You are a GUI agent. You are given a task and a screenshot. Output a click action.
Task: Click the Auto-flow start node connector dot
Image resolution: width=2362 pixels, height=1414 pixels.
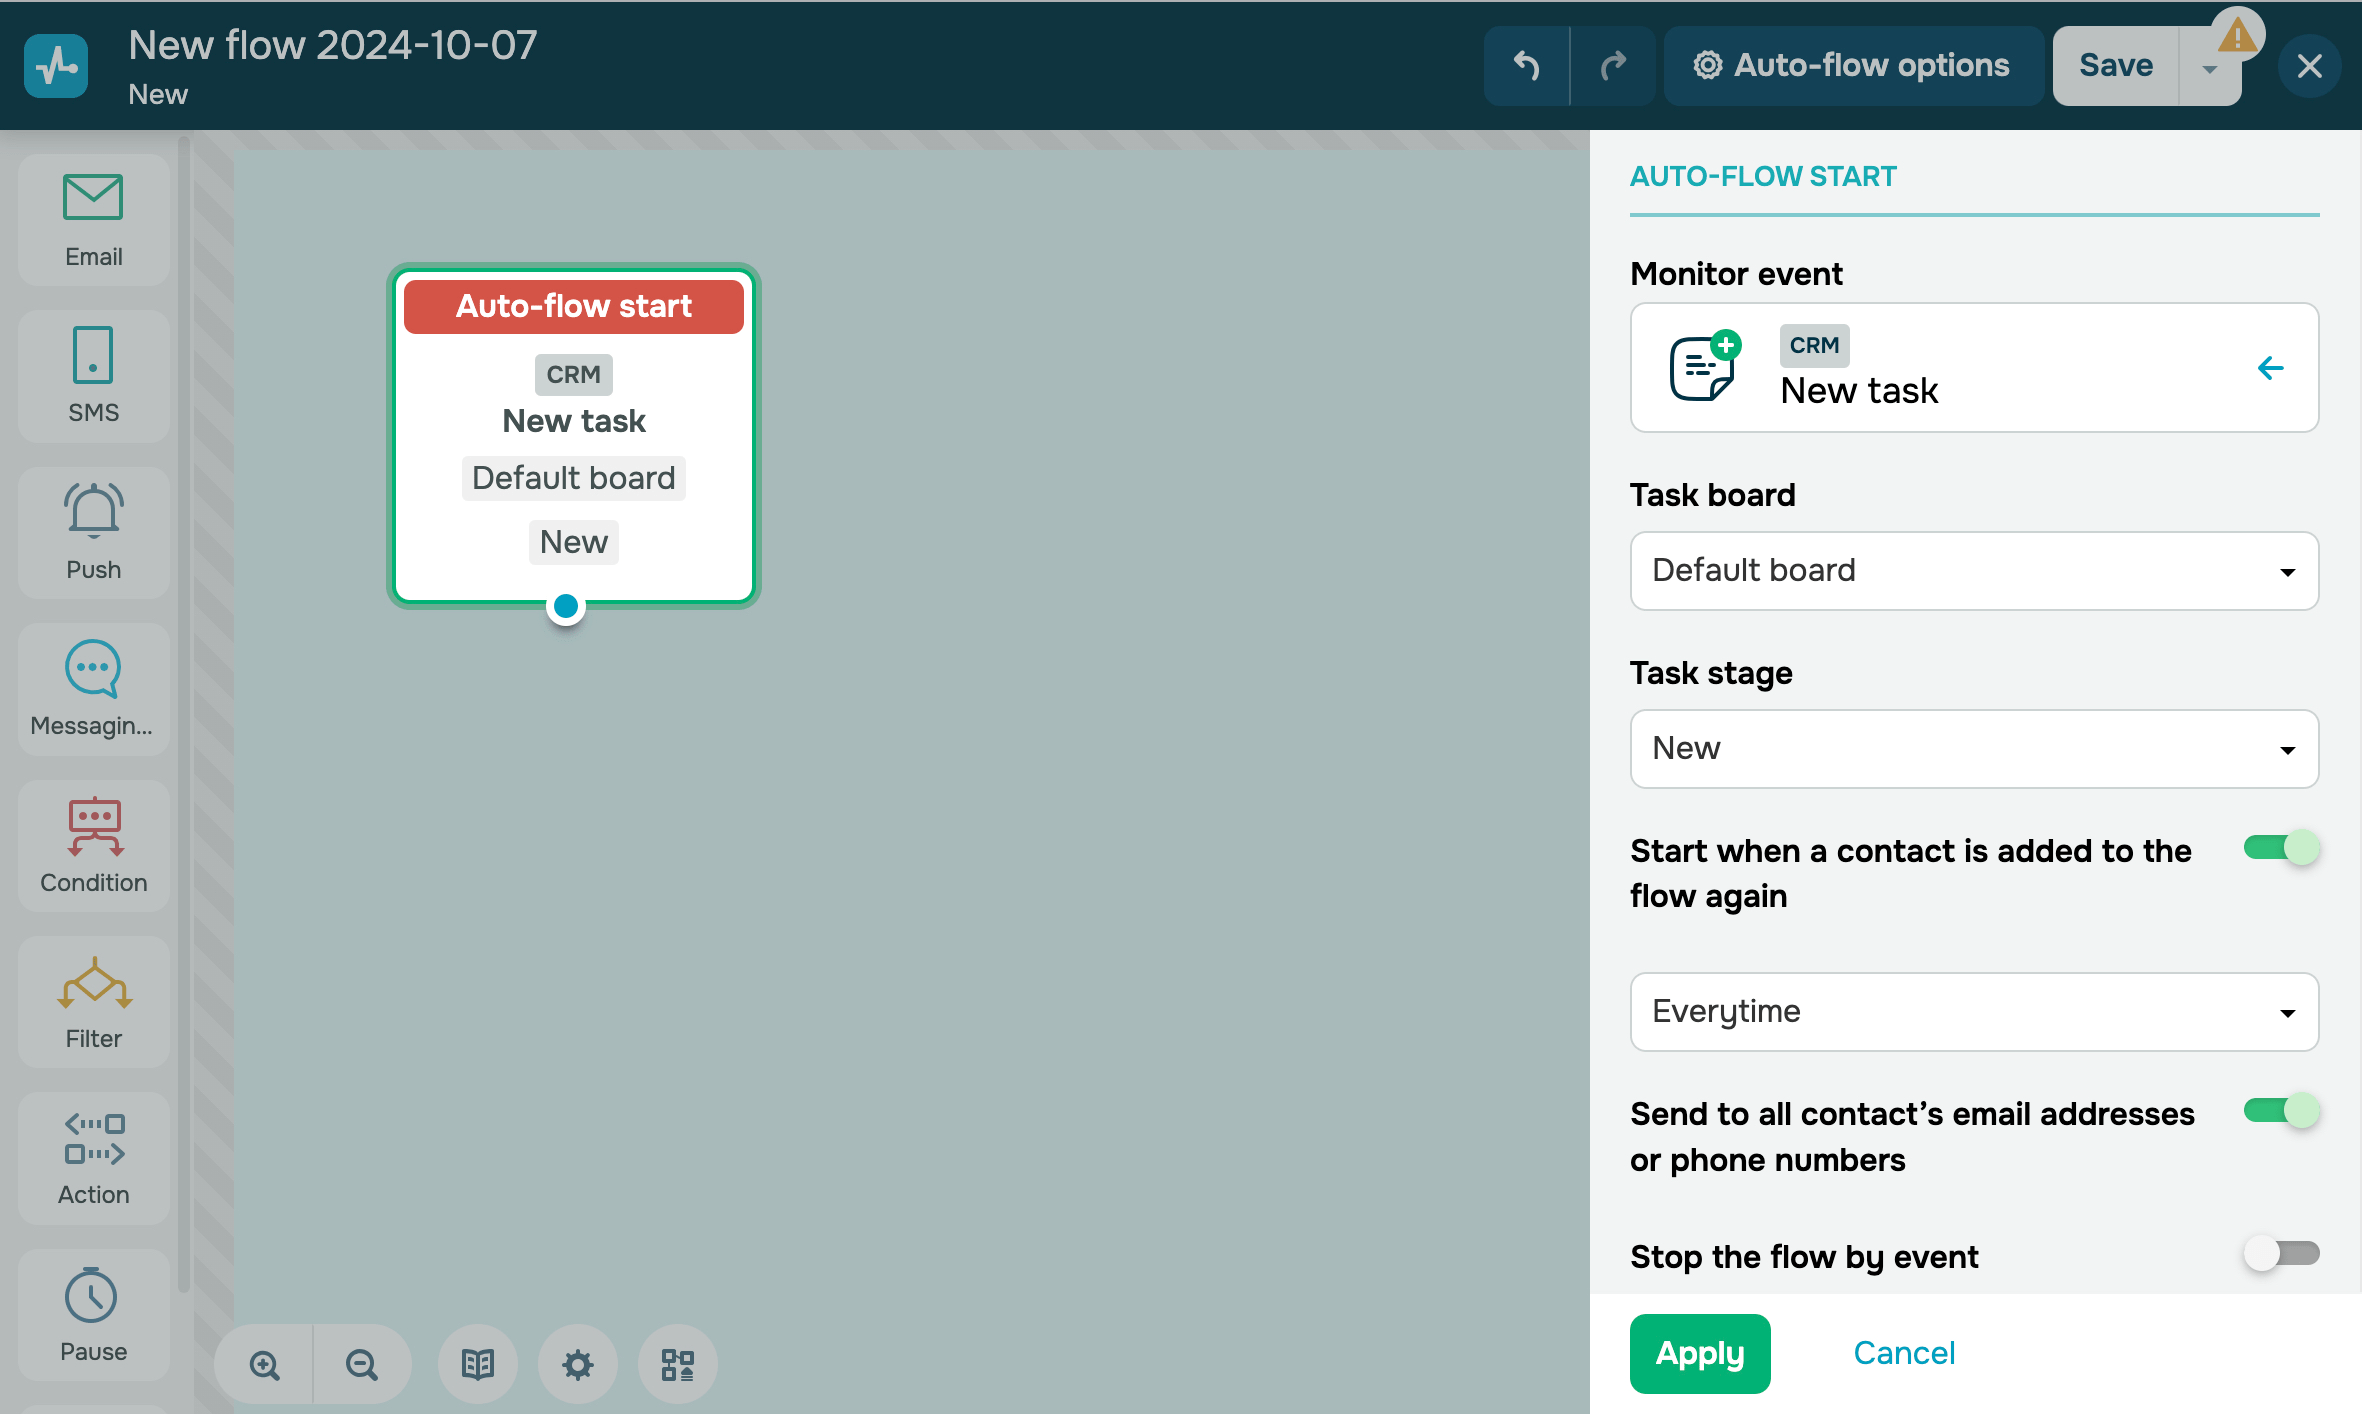coord(566,606)
